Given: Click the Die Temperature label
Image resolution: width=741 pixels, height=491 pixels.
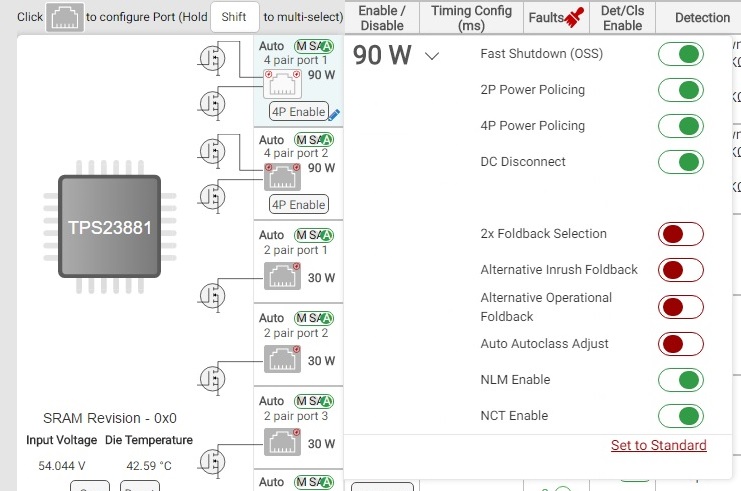Looking at the screenshot, I should 149,440.
